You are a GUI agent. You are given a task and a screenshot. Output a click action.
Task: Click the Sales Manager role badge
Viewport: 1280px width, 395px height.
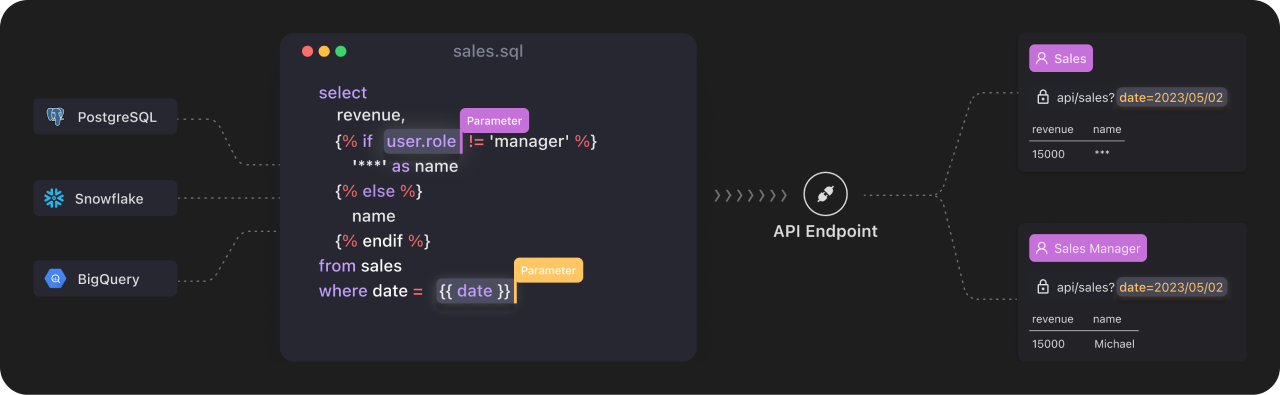tap(1088, 248)
